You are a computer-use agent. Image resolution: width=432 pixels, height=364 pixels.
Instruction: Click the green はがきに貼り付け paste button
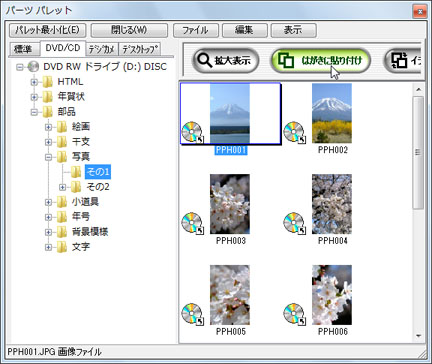[321, 61]
